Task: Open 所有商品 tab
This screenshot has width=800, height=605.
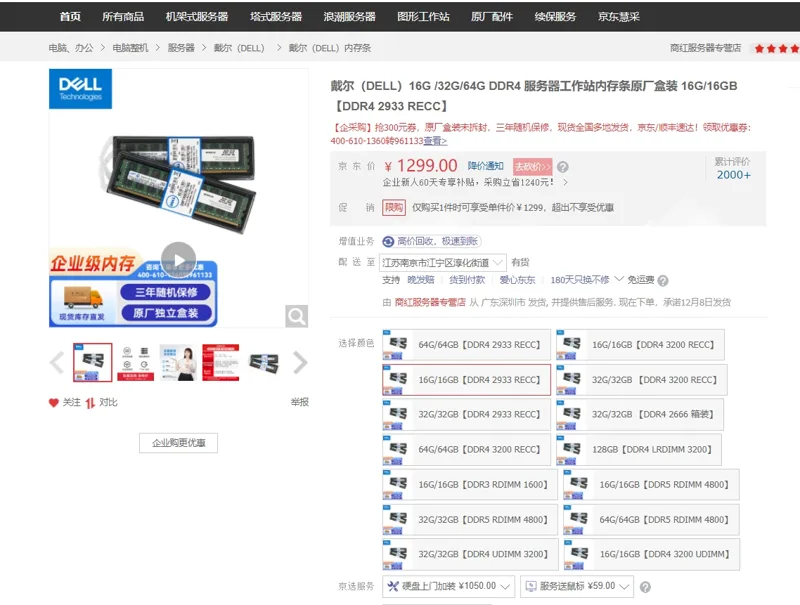Action: click(123, 16)
